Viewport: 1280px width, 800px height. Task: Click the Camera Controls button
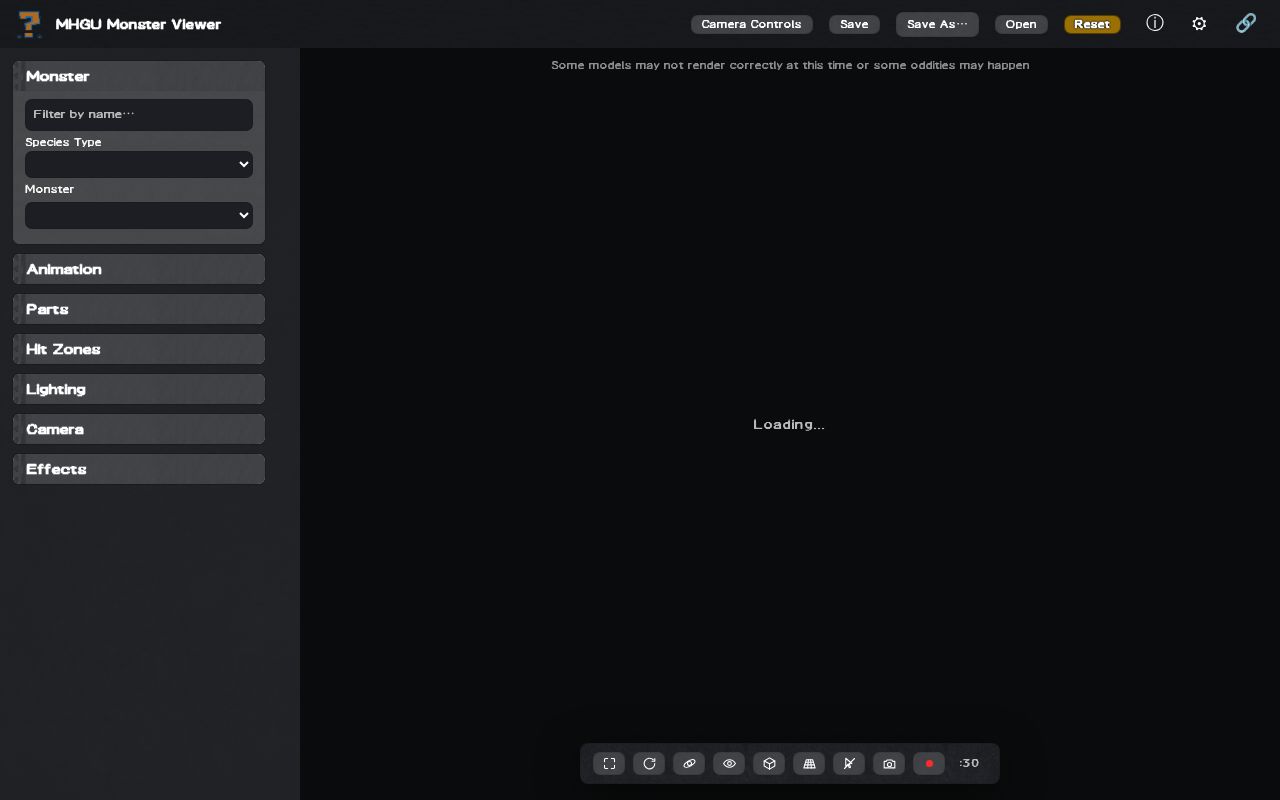point(751,24)
